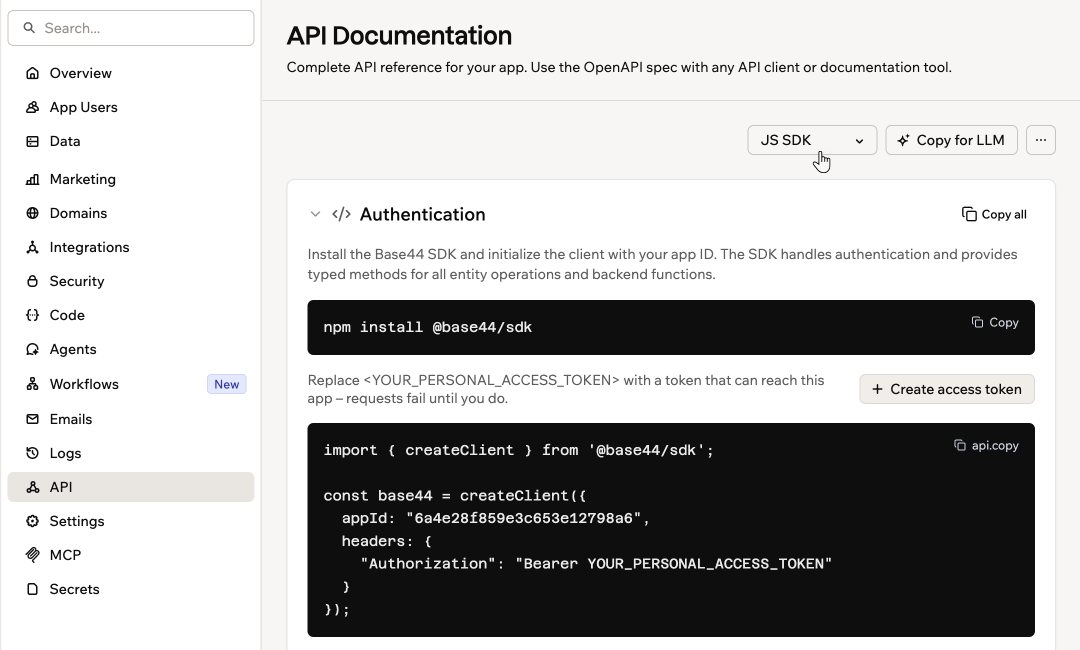The width and height of the screenshot is (1080, 650).
Task: Click the Emails envelope icon
Action: coord(32,419)
